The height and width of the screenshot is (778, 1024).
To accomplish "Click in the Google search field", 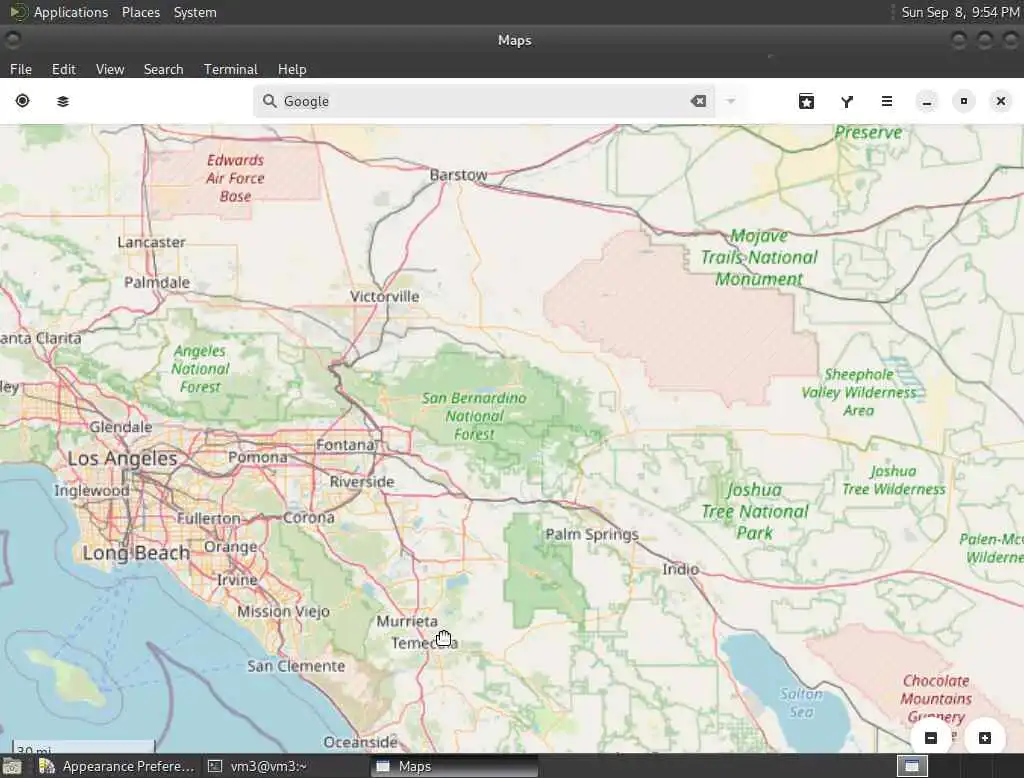I will (x=483, y=101).
